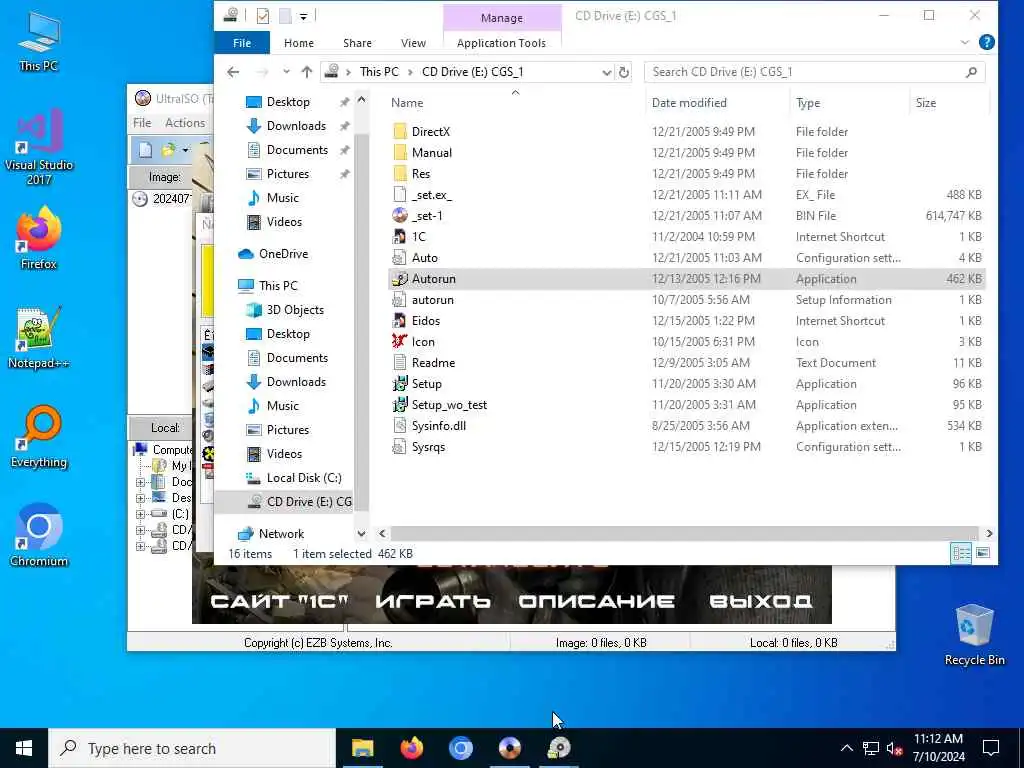
Task: Expand the (C:) node in UltraISO tree
Action: (x=140, y=514)
